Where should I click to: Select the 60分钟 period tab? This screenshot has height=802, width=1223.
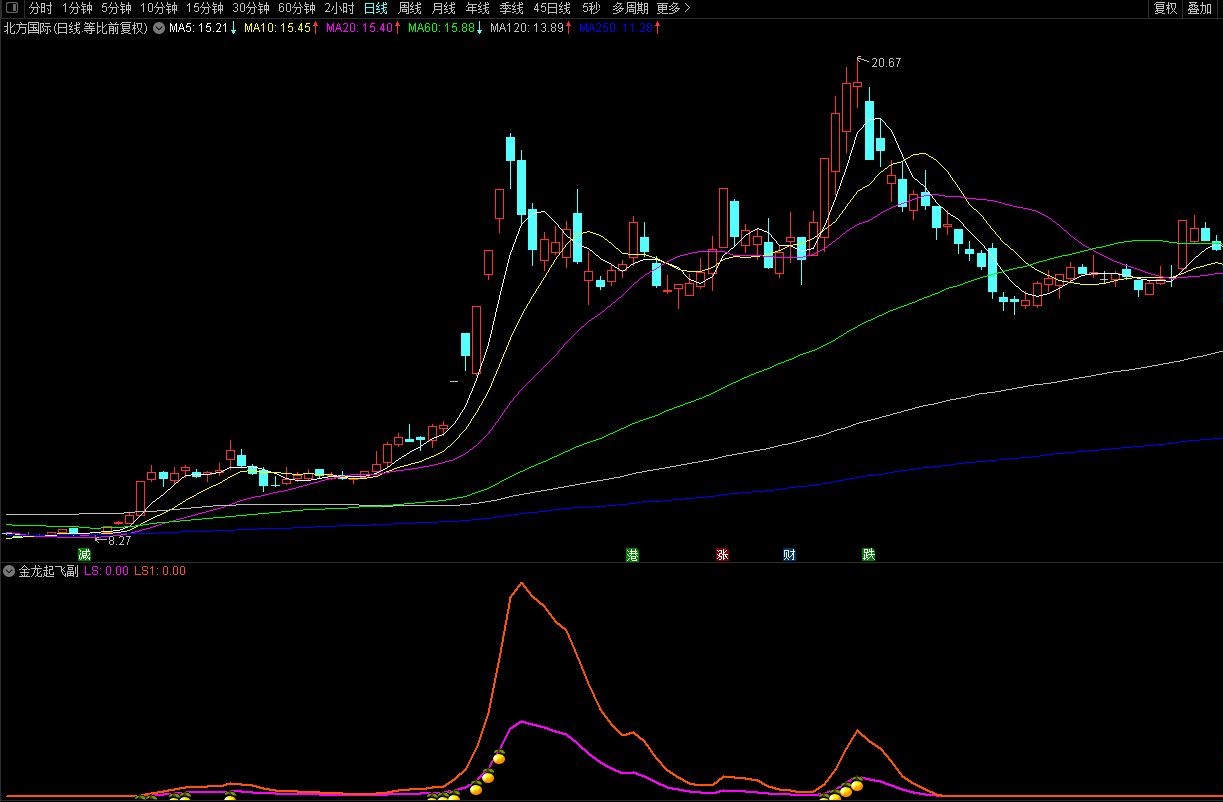tap(297, 8)
